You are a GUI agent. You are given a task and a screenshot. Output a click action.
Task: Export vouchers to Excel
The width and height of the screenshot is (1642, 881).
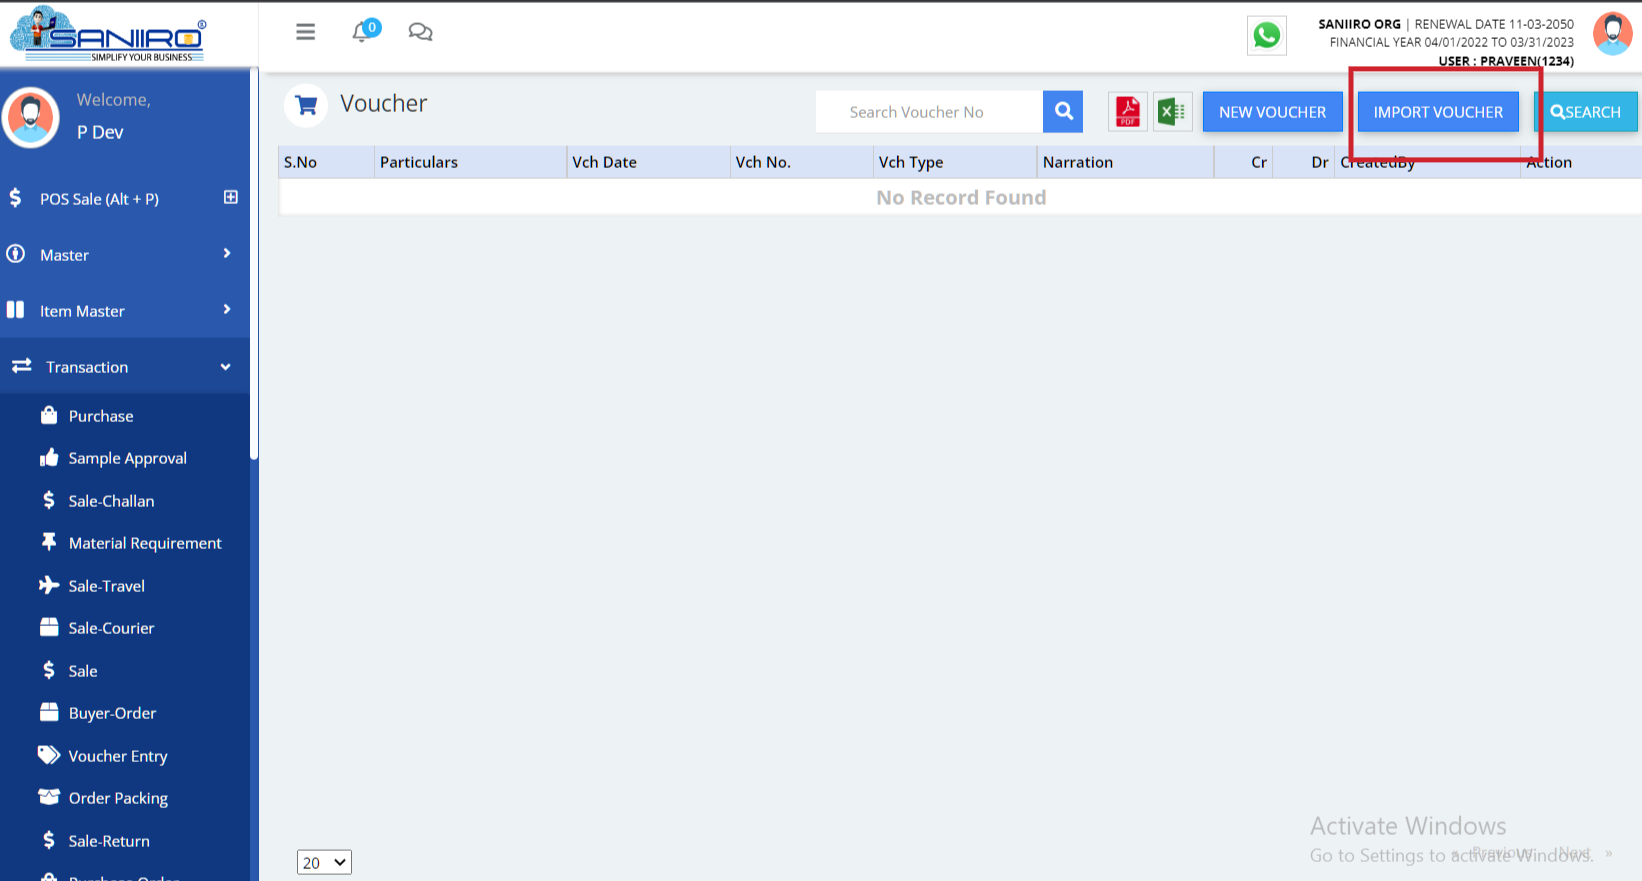1172,112
